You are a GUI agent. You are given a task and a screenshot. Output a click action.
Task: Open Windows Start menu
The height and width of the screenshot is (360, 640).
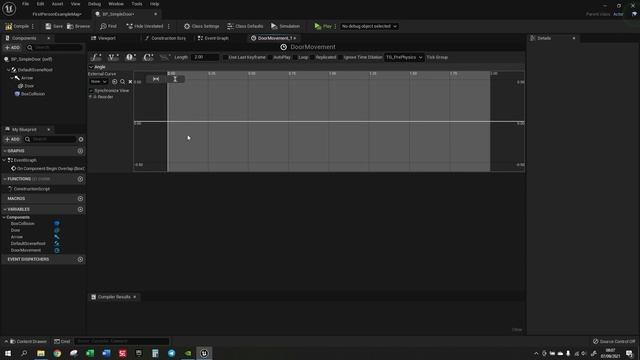tap(8, 353)
